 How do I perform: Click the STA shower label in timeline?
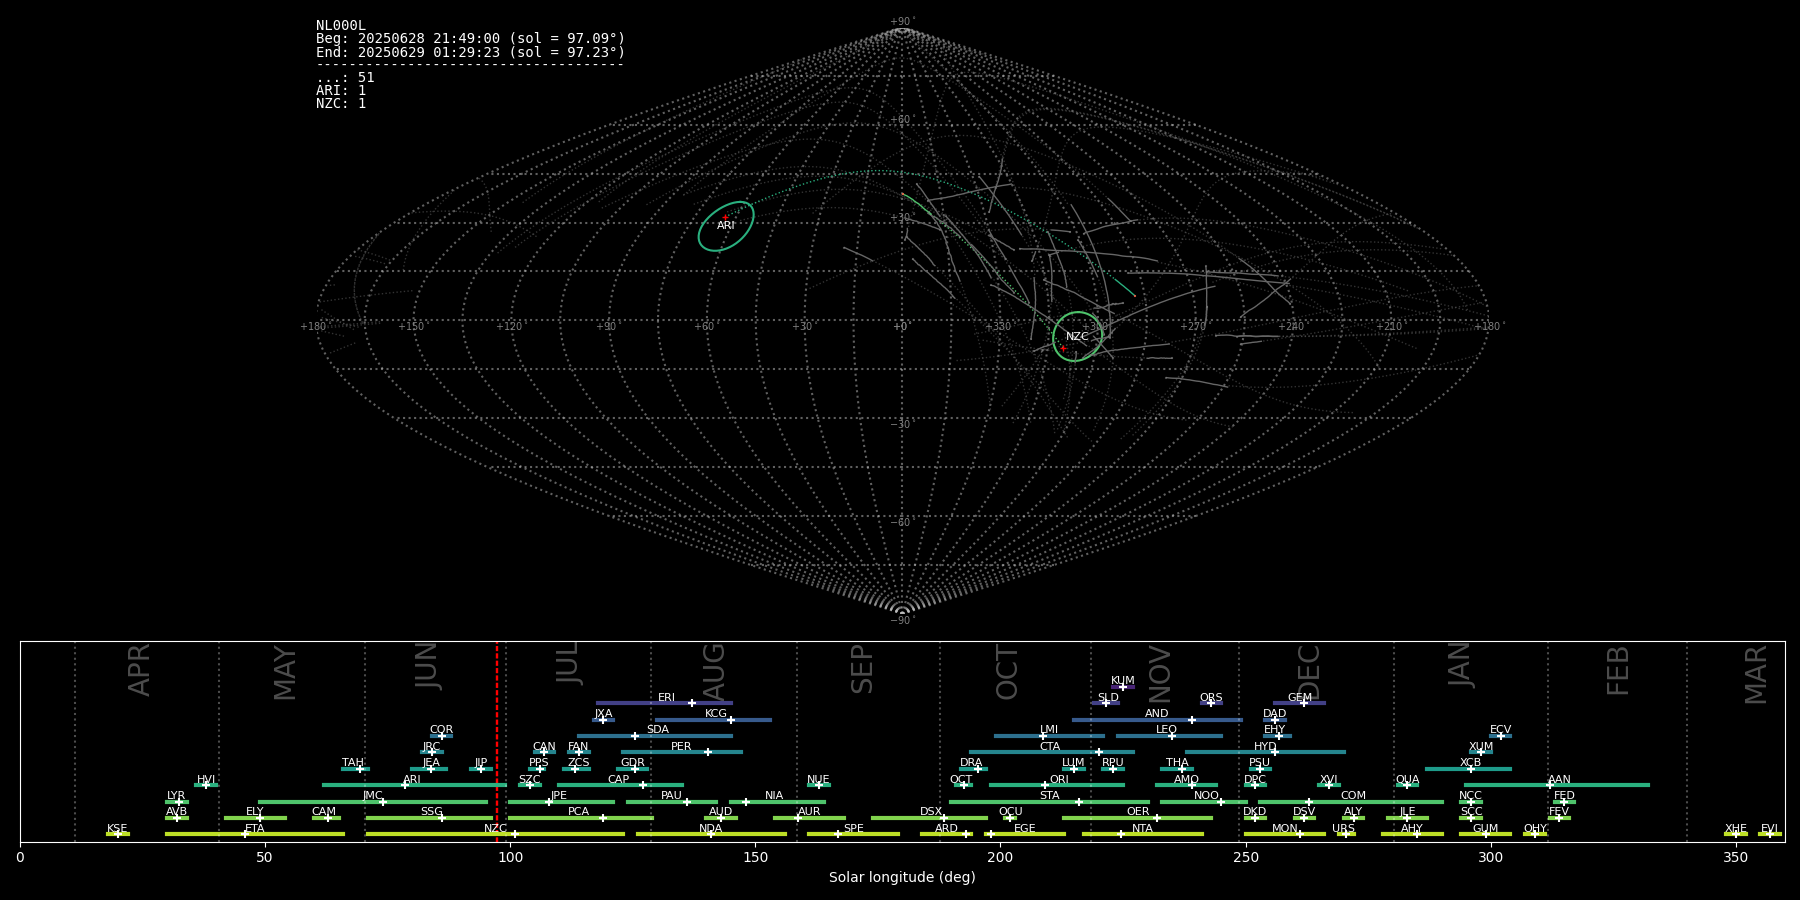pos(1049,796)
